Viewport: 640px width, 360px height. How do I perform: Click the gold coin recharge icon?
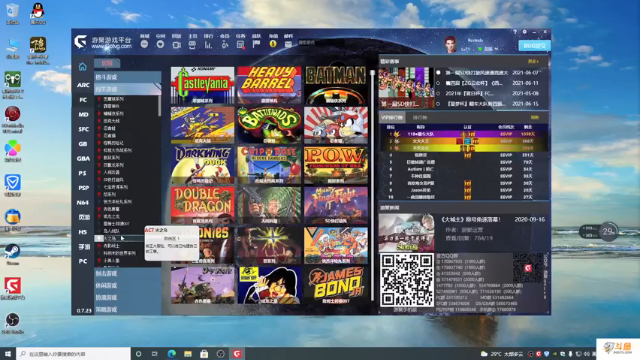273,44
